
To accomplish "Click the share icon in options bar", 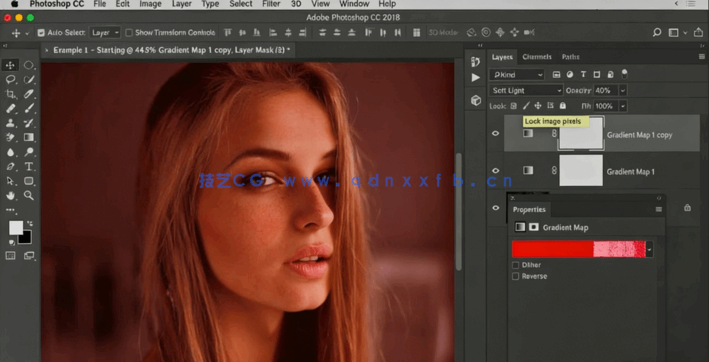I will point(699,33).
